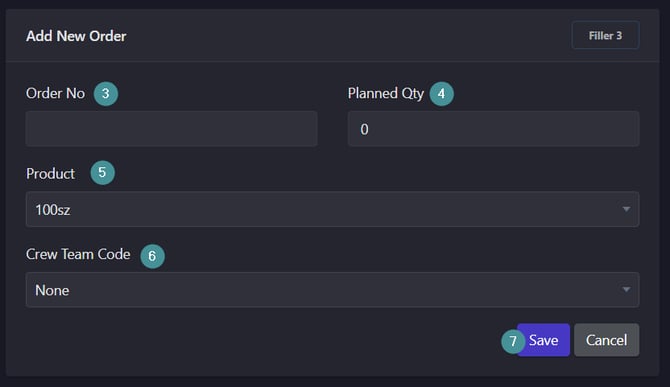This screenshot has width=670, height=387.
Task: Click the number 4 badge beside Planned Qty
Action: coord(441,94)
